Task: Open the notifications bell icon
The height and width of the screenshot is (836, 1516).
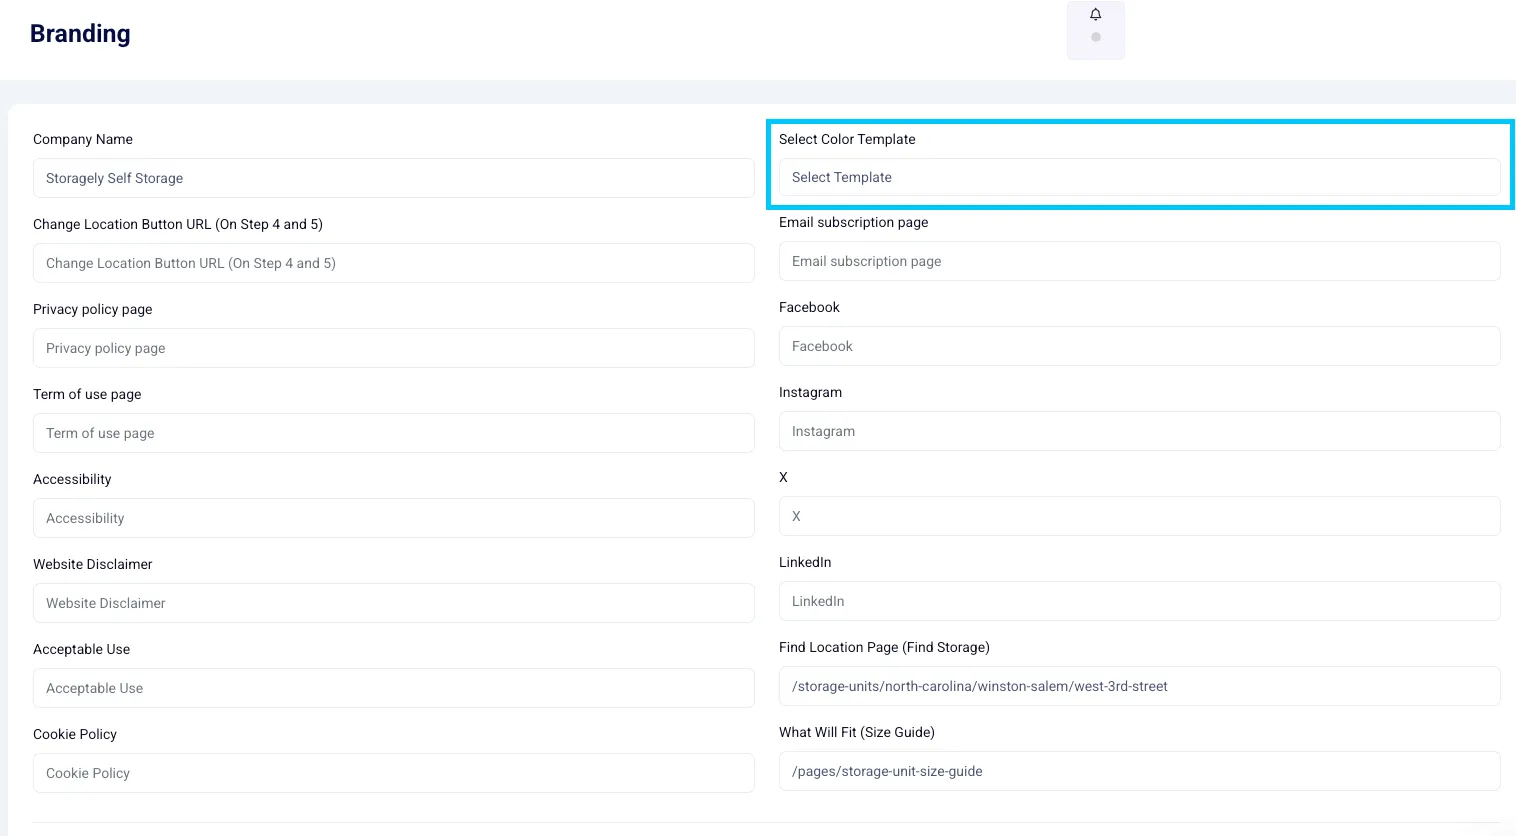Action: point(1096,15)
